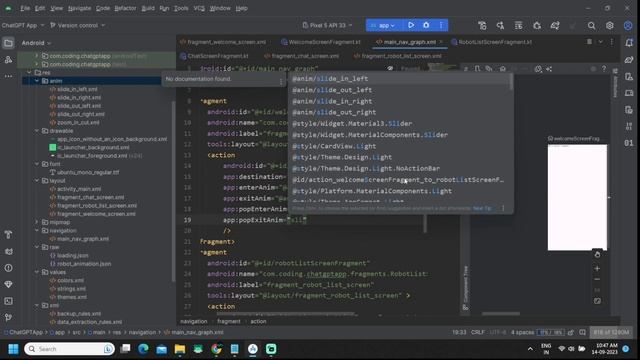Screen dimensions: 640x360
Task: Collapse the anim folder
Action: click(37, 81)
